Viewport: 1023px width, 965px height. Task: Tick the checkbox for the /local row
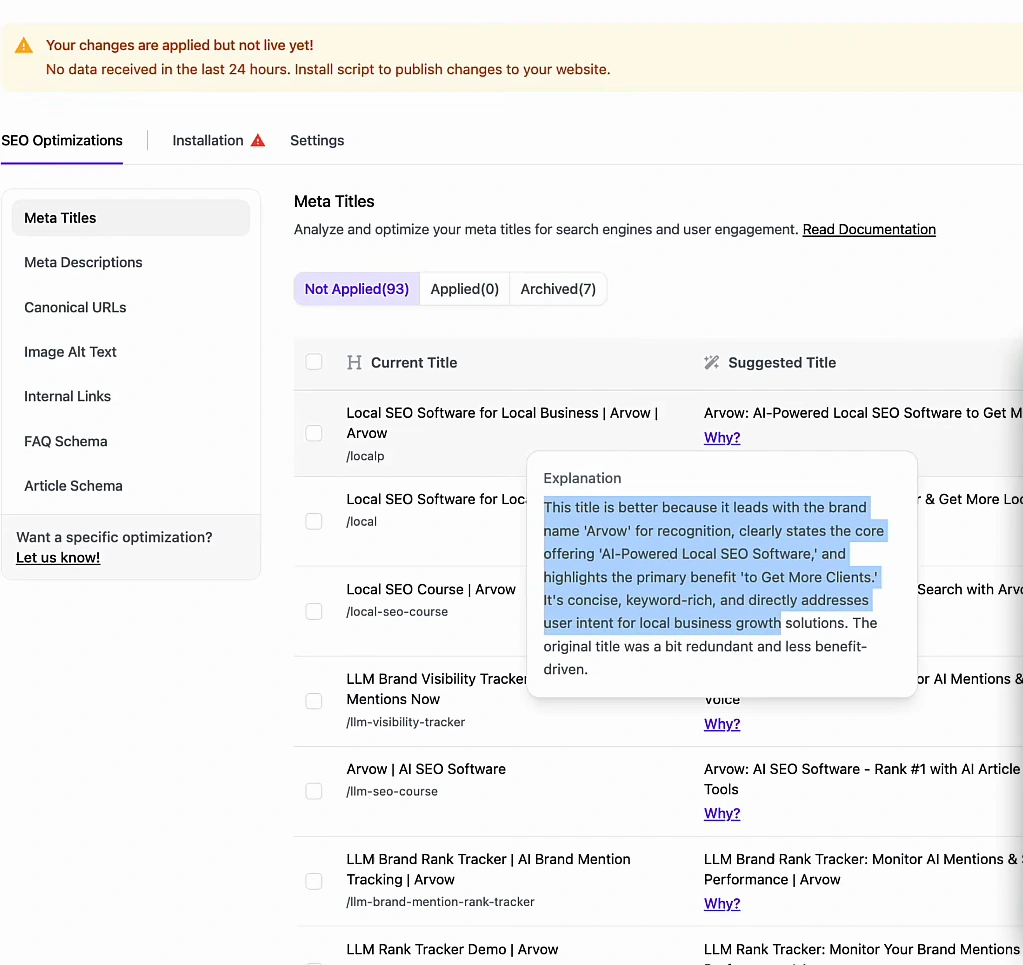pyautogui.click(x=314, y=521)
